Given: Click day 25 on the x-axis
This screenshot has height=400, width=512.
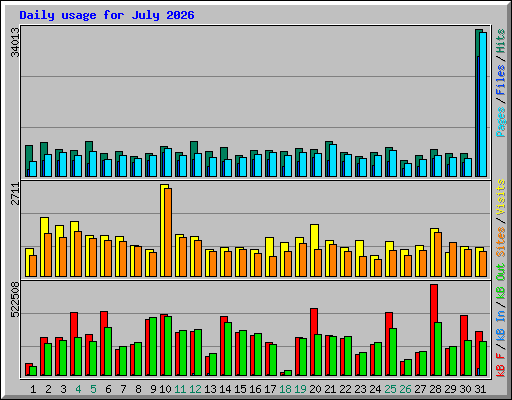Looking at the screenshot, I should [390, 389].
